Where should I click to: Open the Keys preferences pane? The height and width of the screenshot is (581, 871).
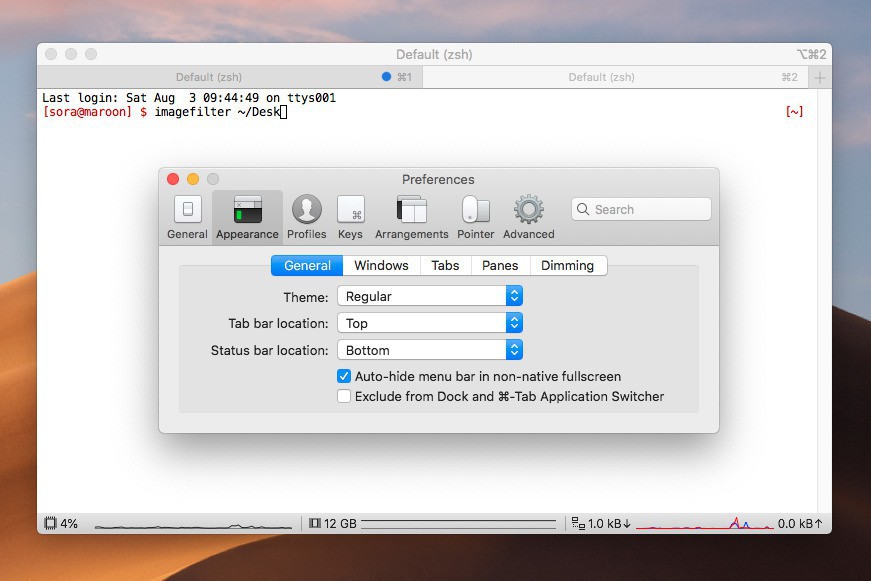point(350,210)
